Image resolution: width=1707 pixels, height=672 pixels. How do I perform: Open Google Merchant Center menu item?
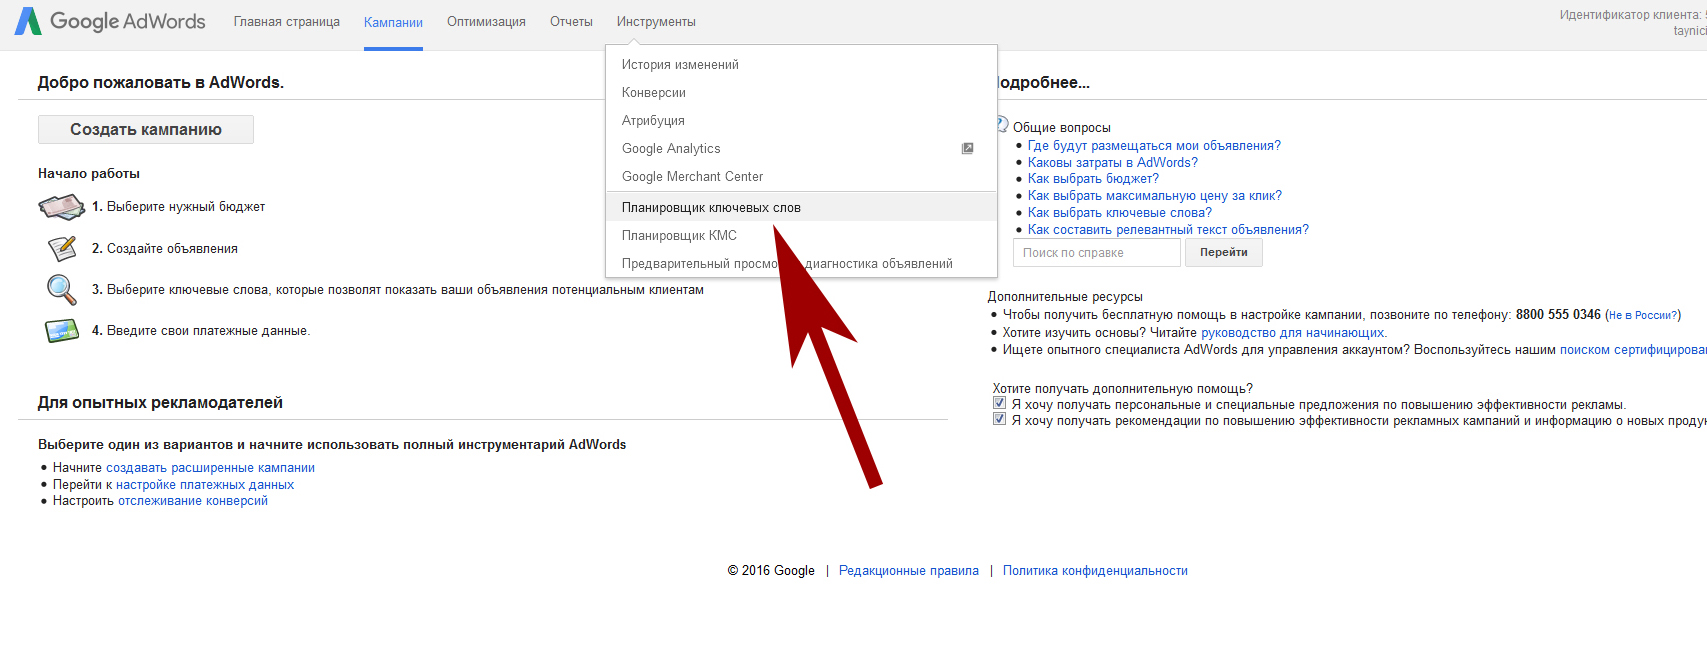pyautogui.click(x=801, y=176)
